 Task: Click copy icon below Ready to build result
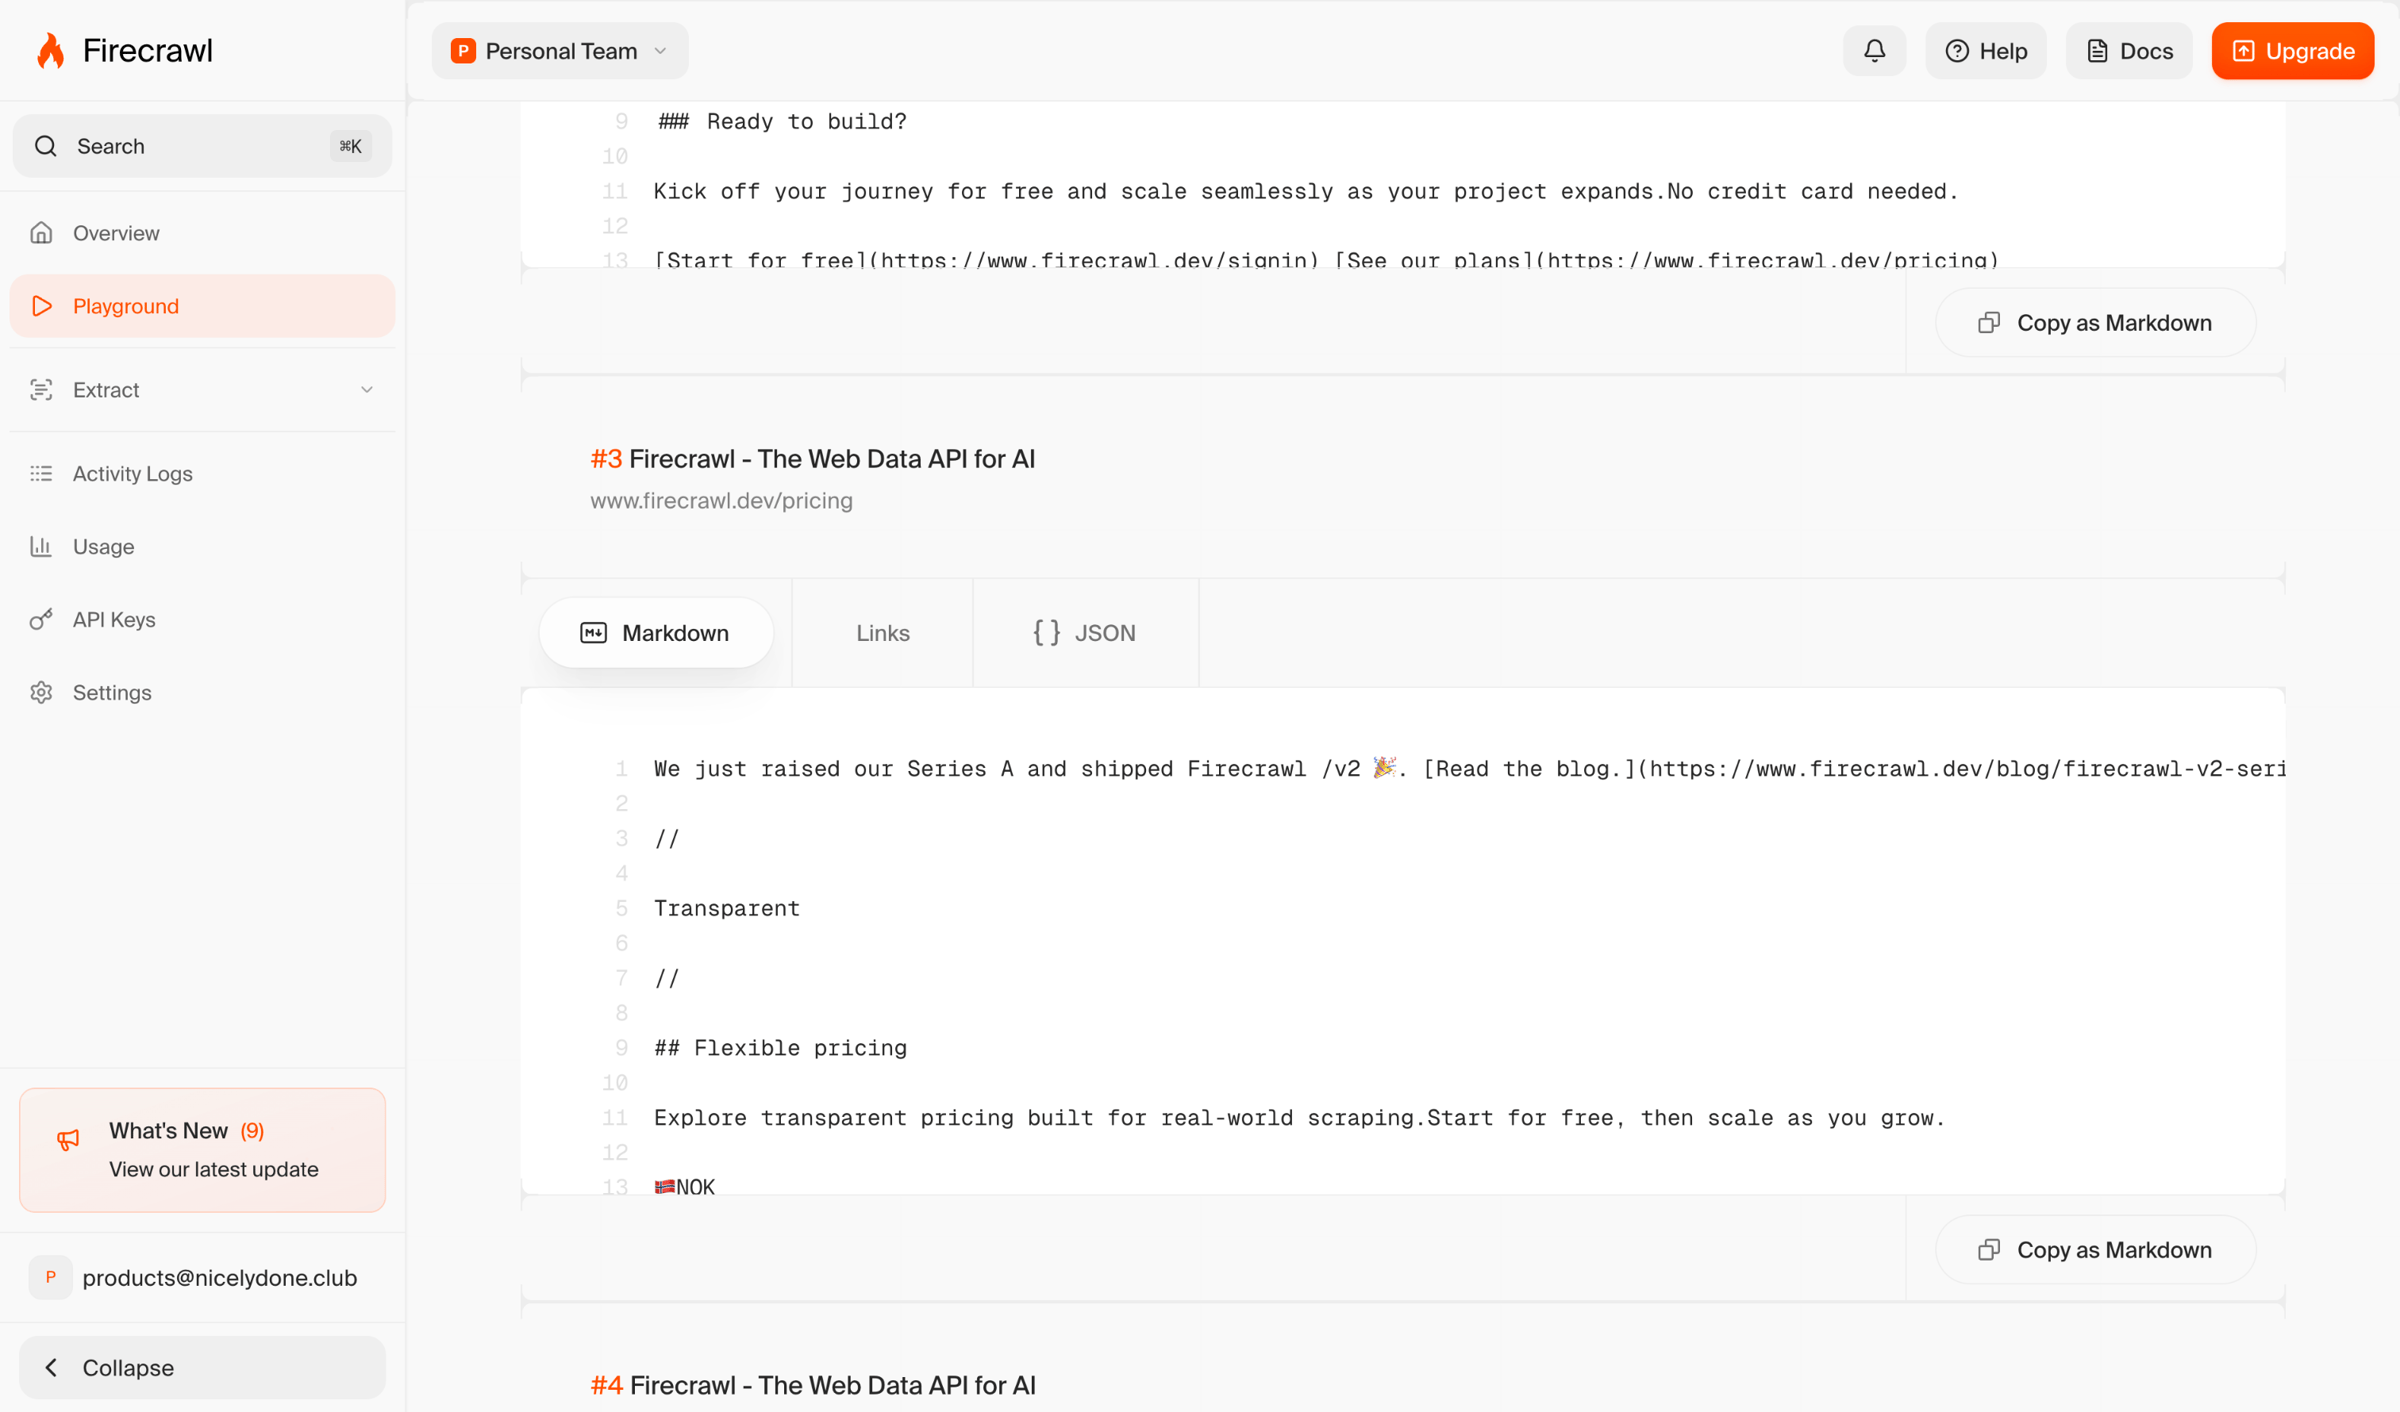click(1988, 323)
